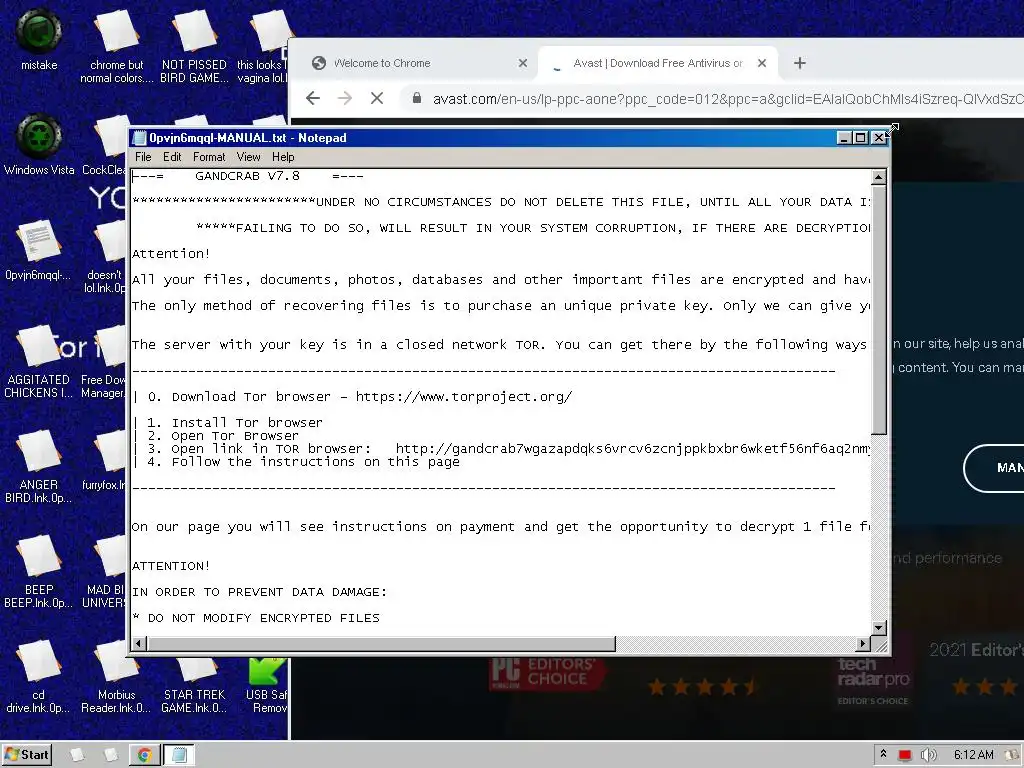Open the 'mistake' desktop icon

click(39, 39)
